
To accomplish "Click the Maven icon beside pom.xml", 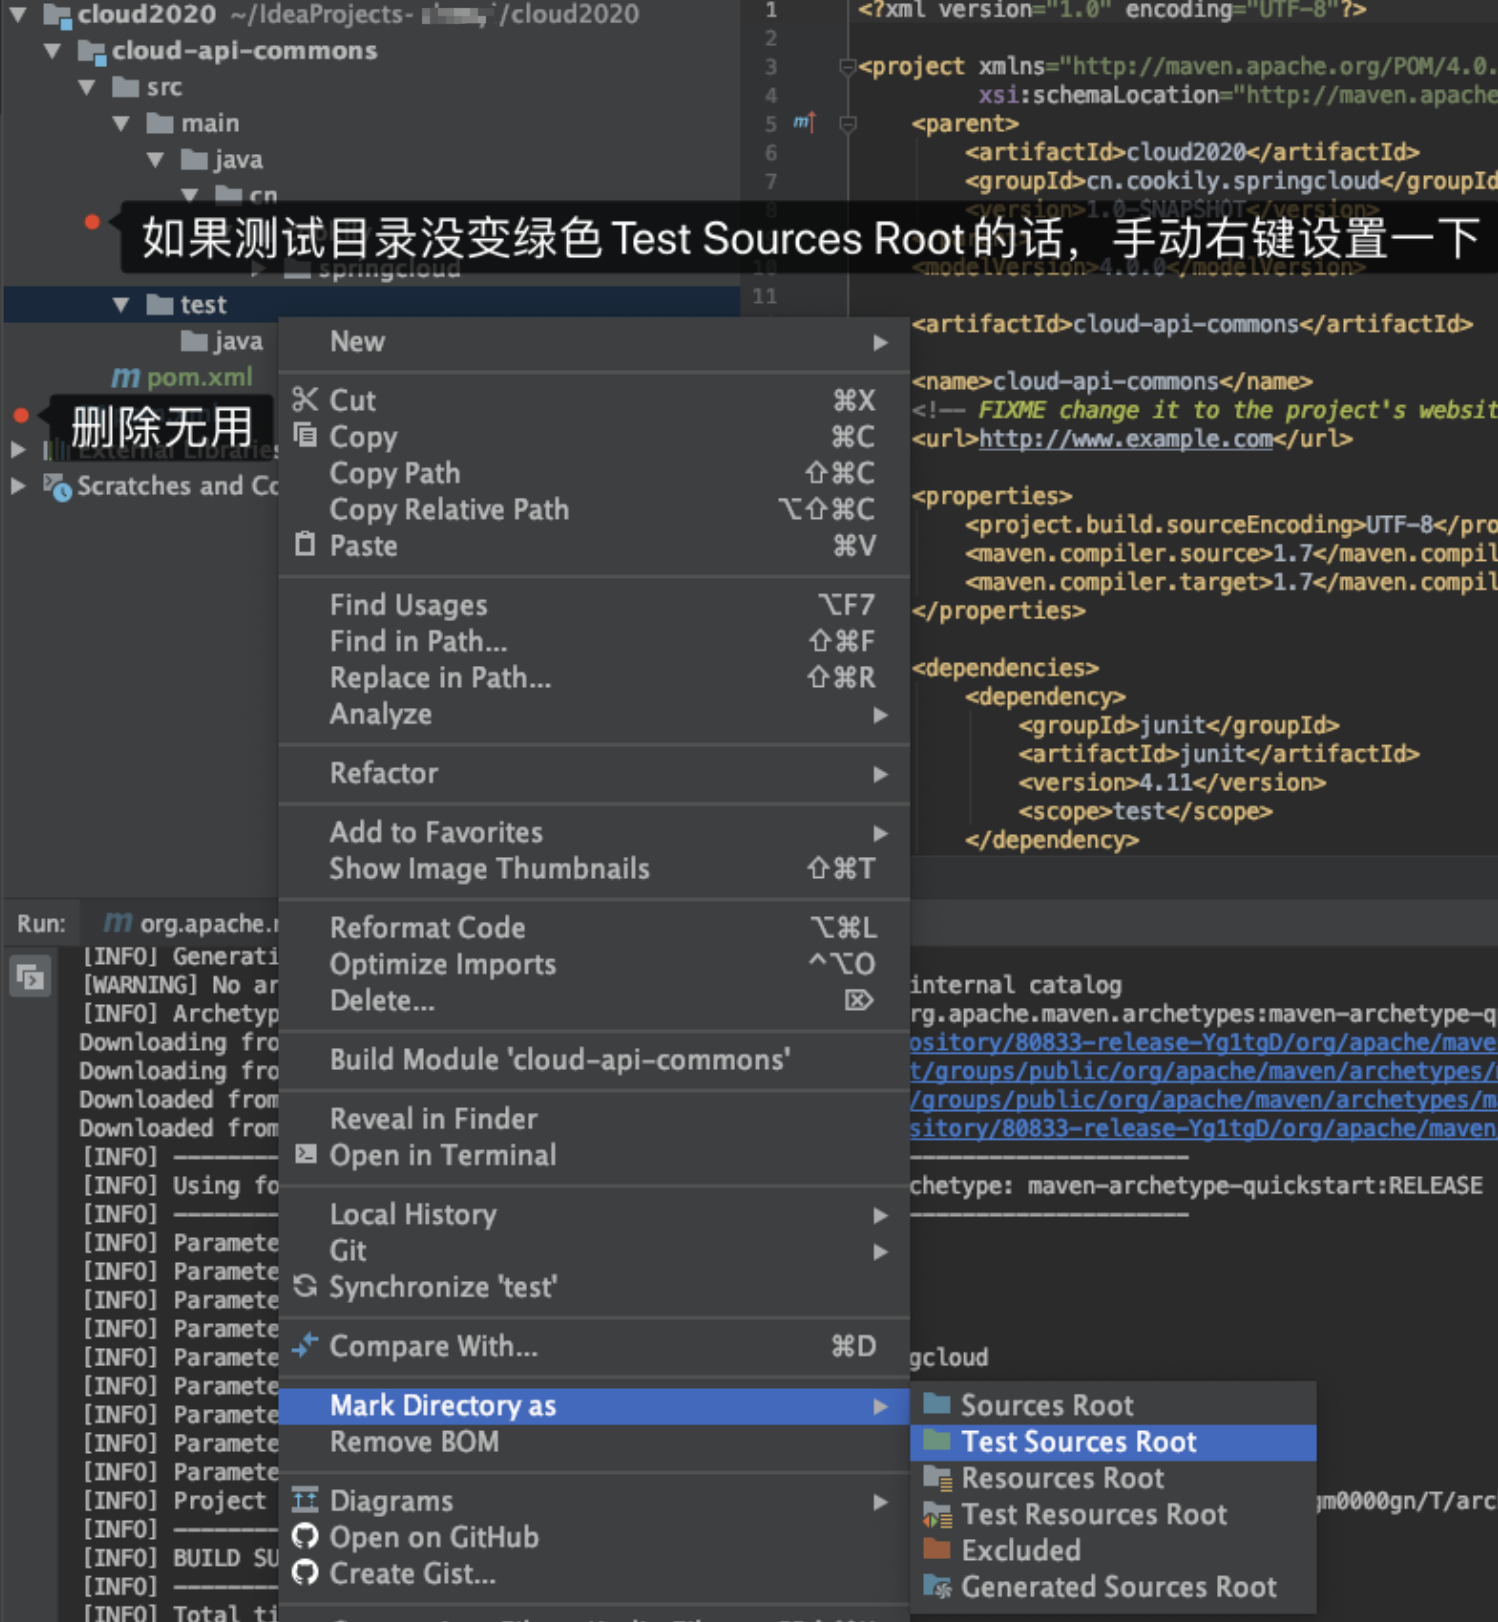I will click(x=125, y=377).
